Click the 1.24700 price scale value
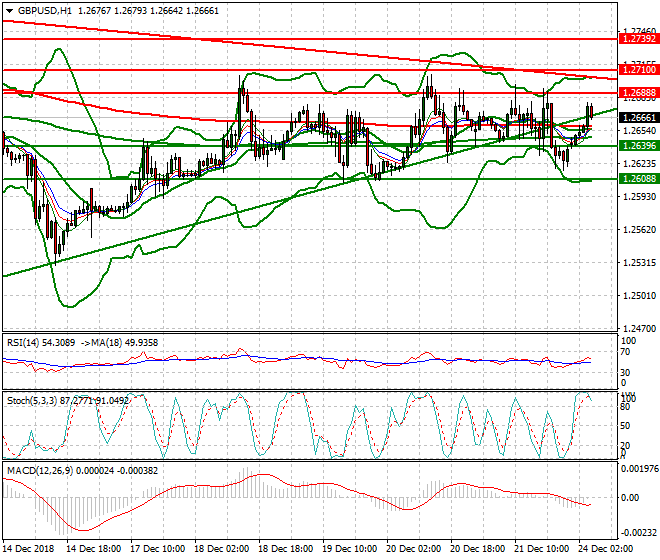Viewport: 660px width, 560px height. [x=639, y=328]
